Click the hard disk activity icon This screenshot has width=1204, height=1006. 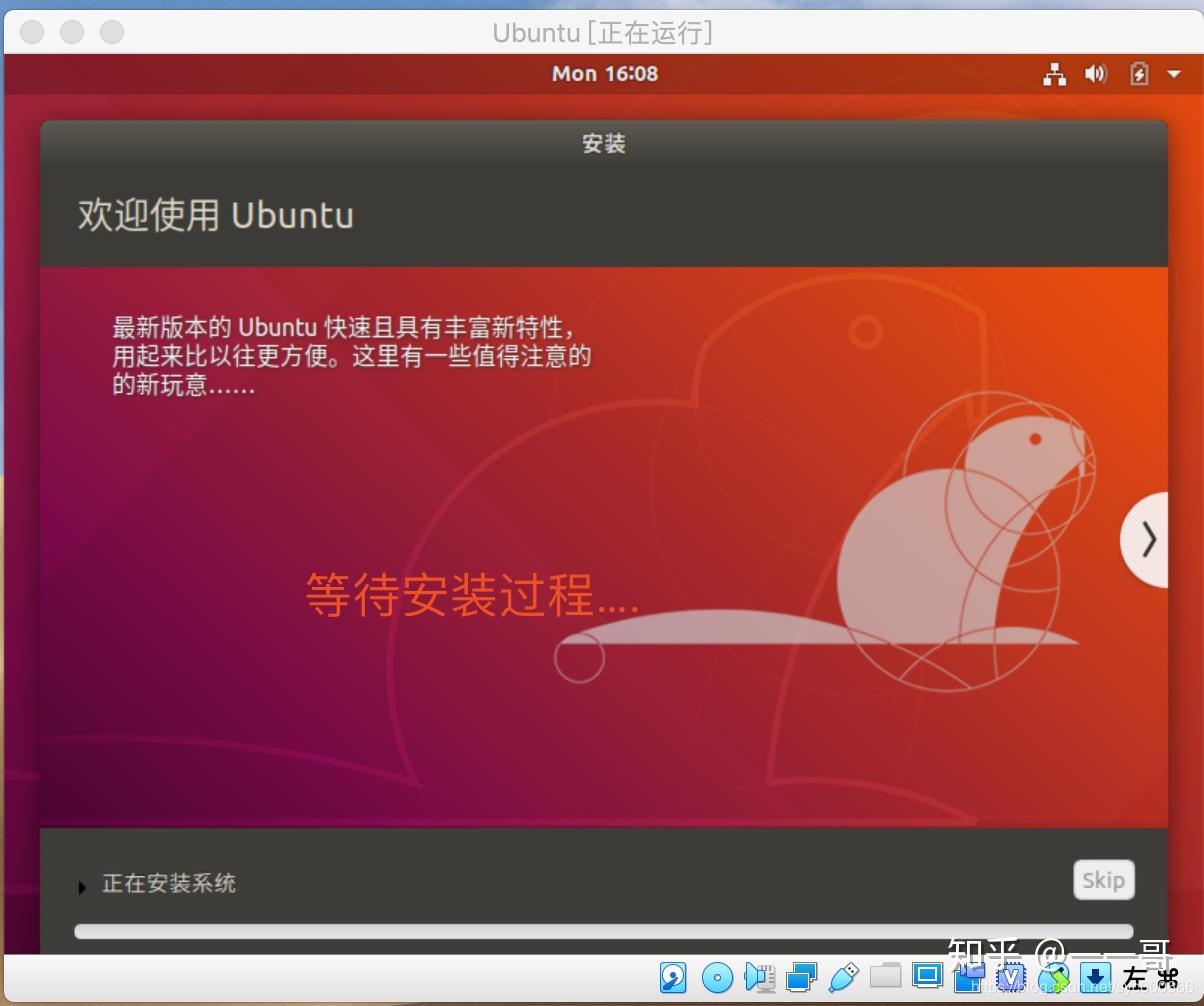coord(673,977)
